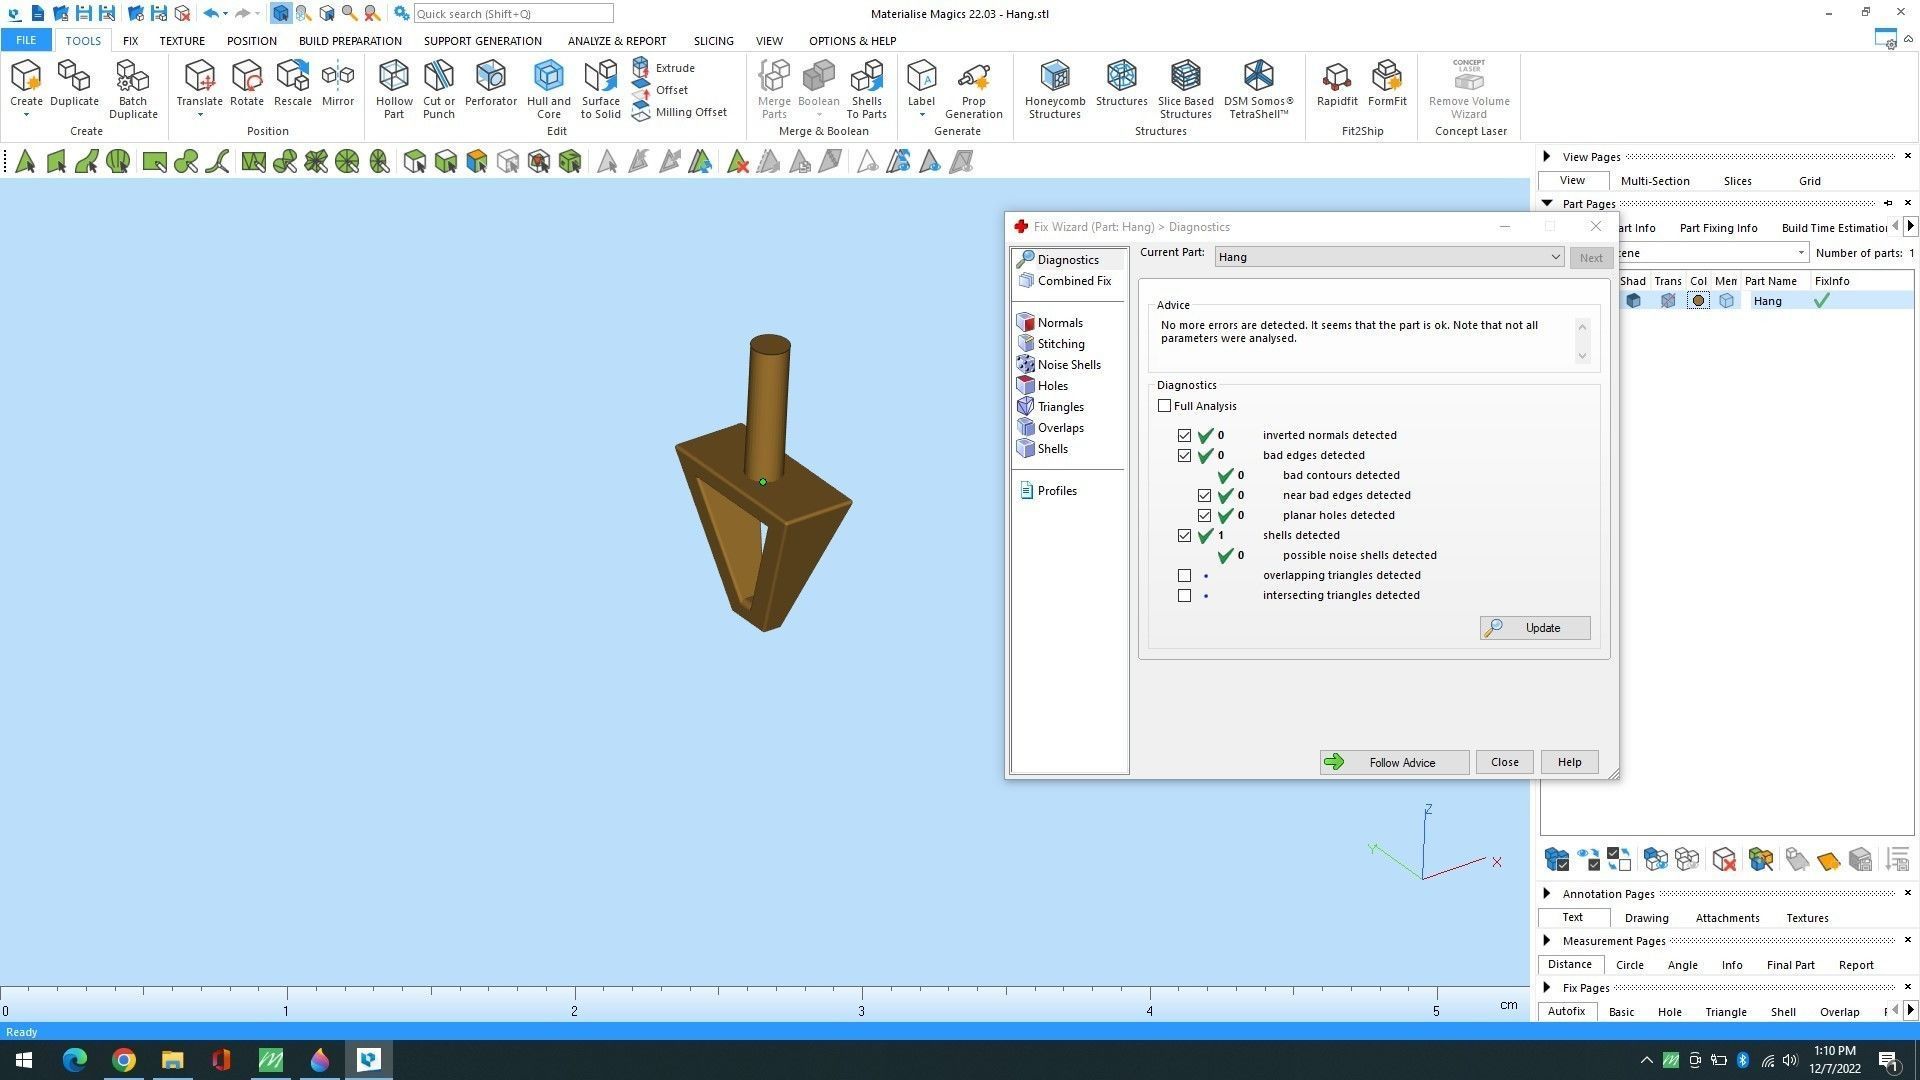Check overlapping triangles detected box
This screenshot has width=1920, height=1080.
(1184, 576)
